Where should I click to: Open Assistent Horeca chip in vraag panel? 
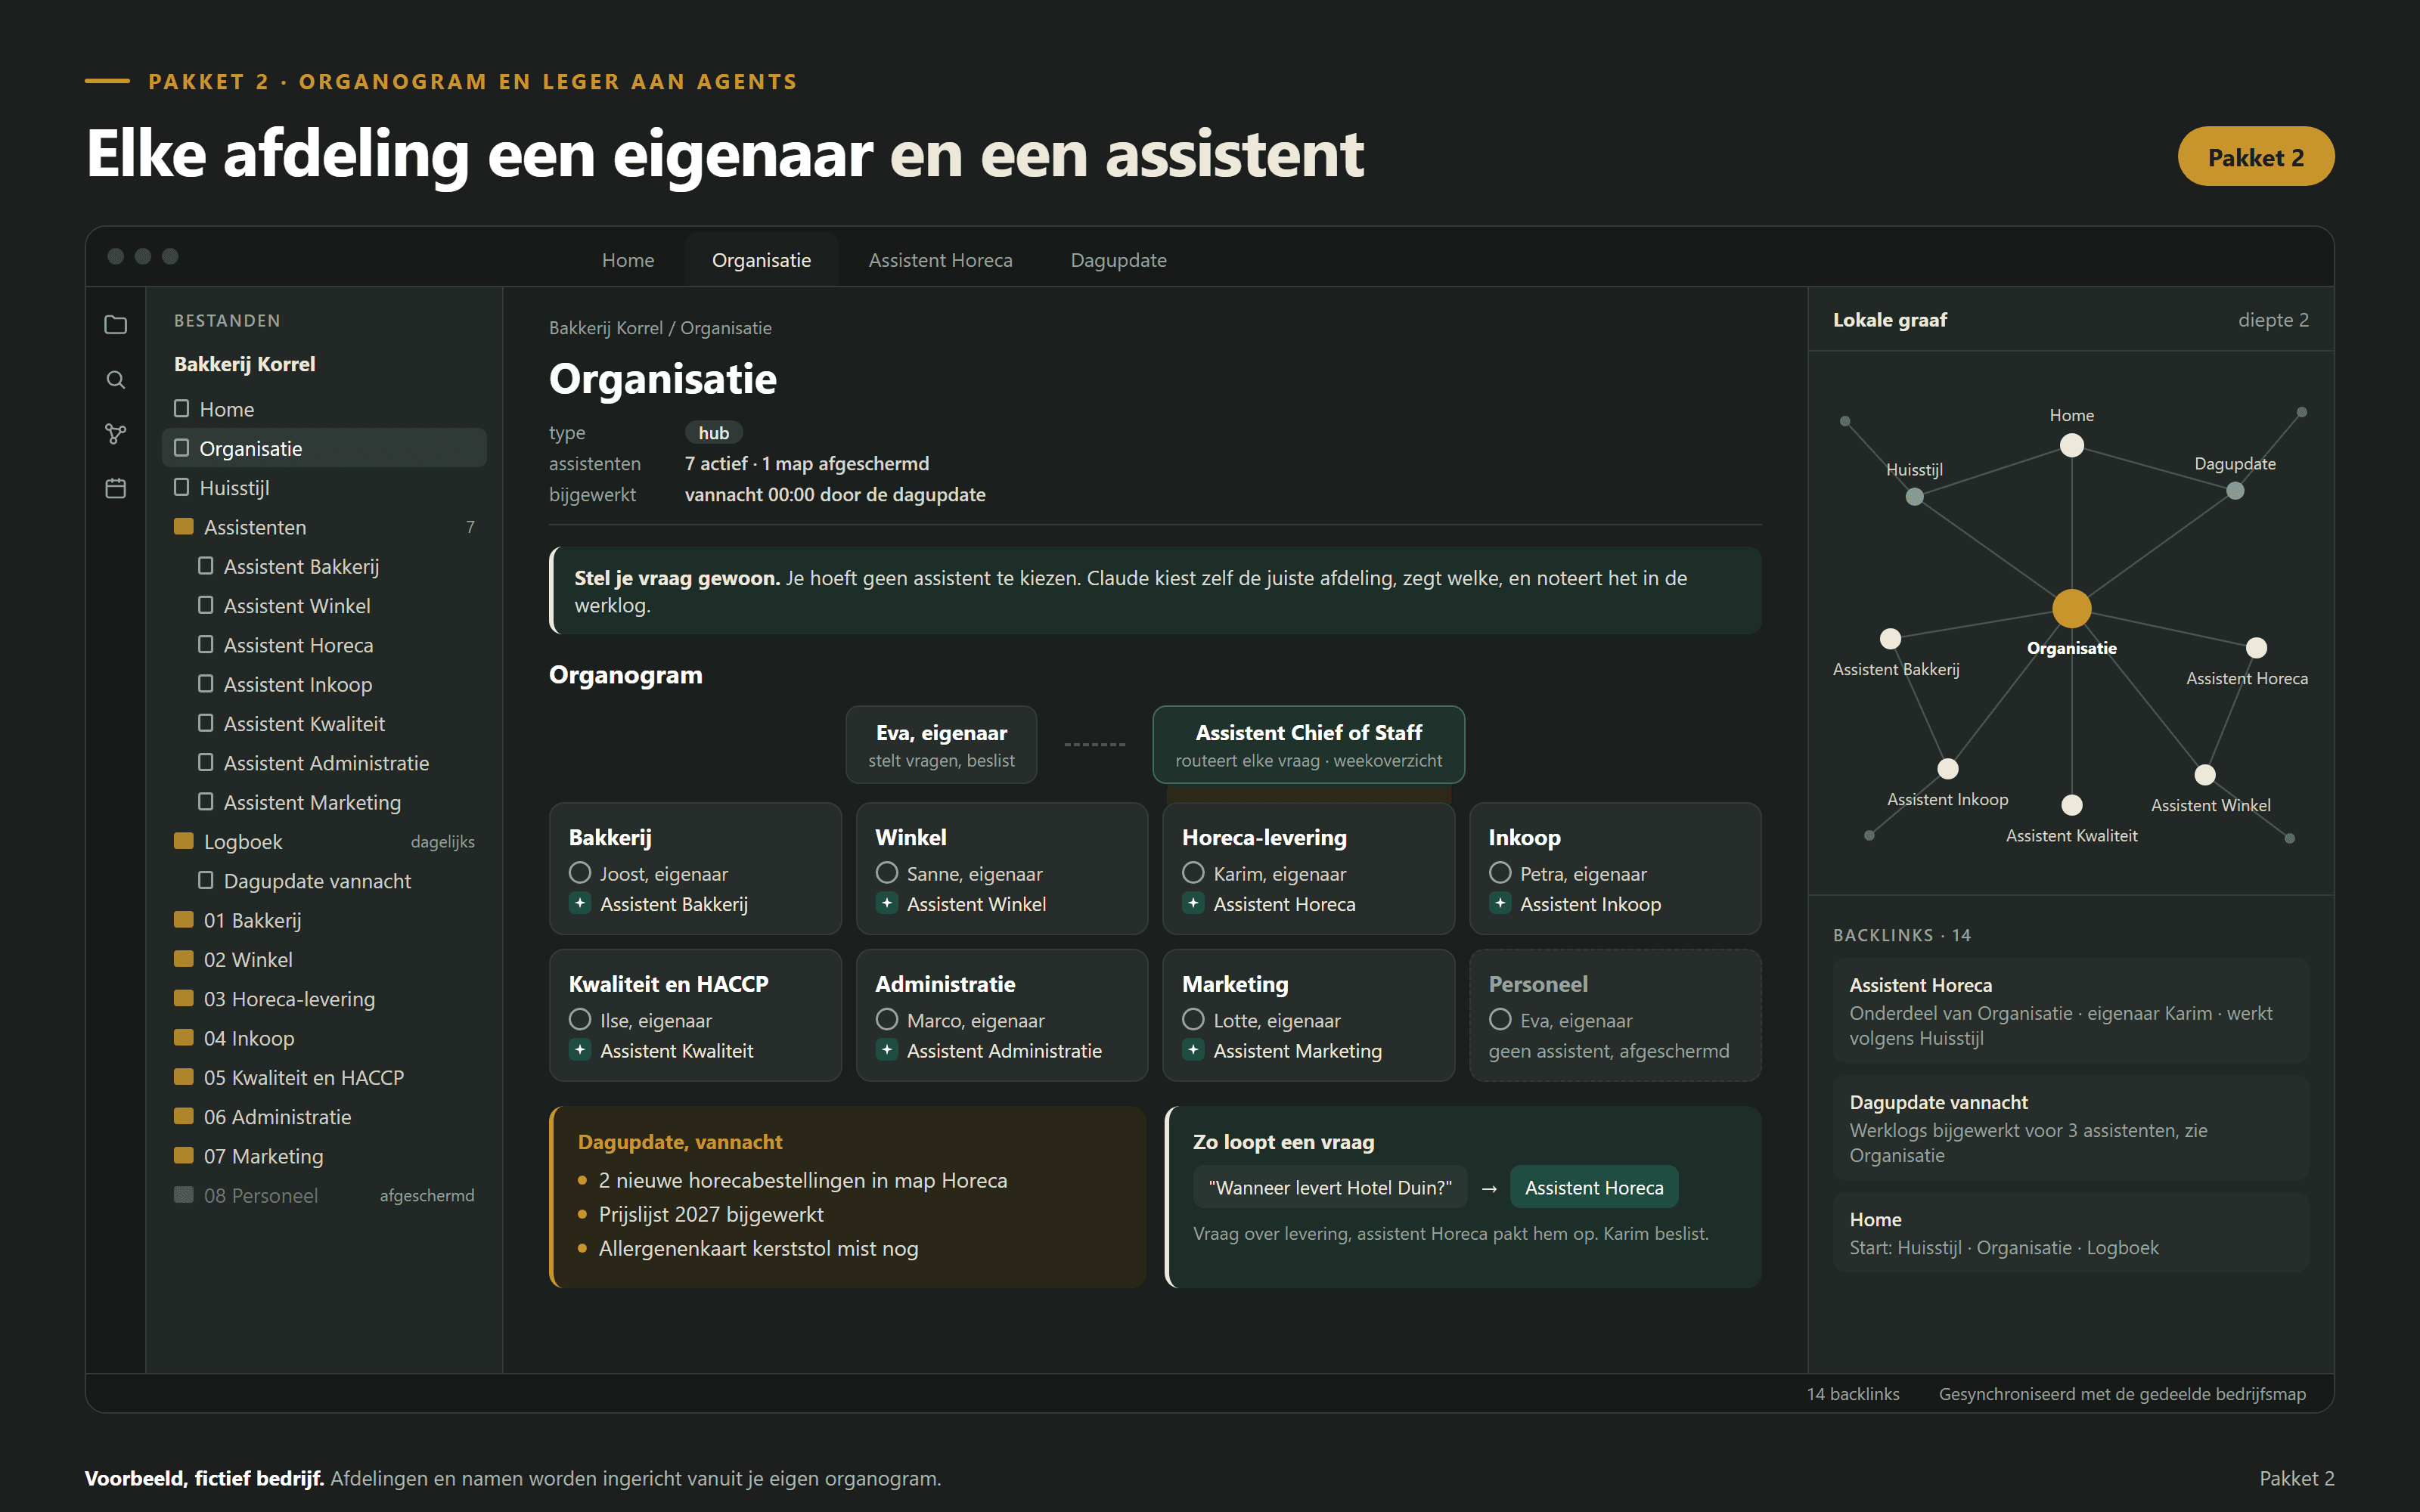click(x=1594, y=1187)
